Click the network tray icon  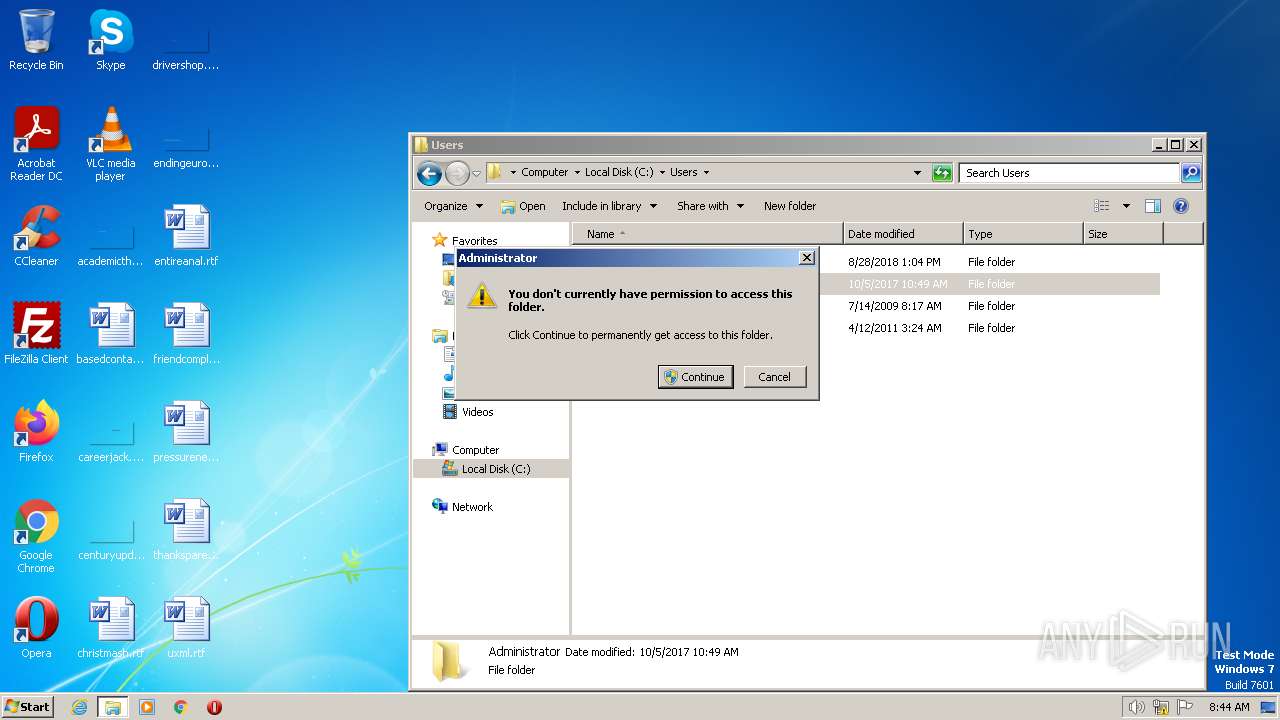pos(1162,707)
